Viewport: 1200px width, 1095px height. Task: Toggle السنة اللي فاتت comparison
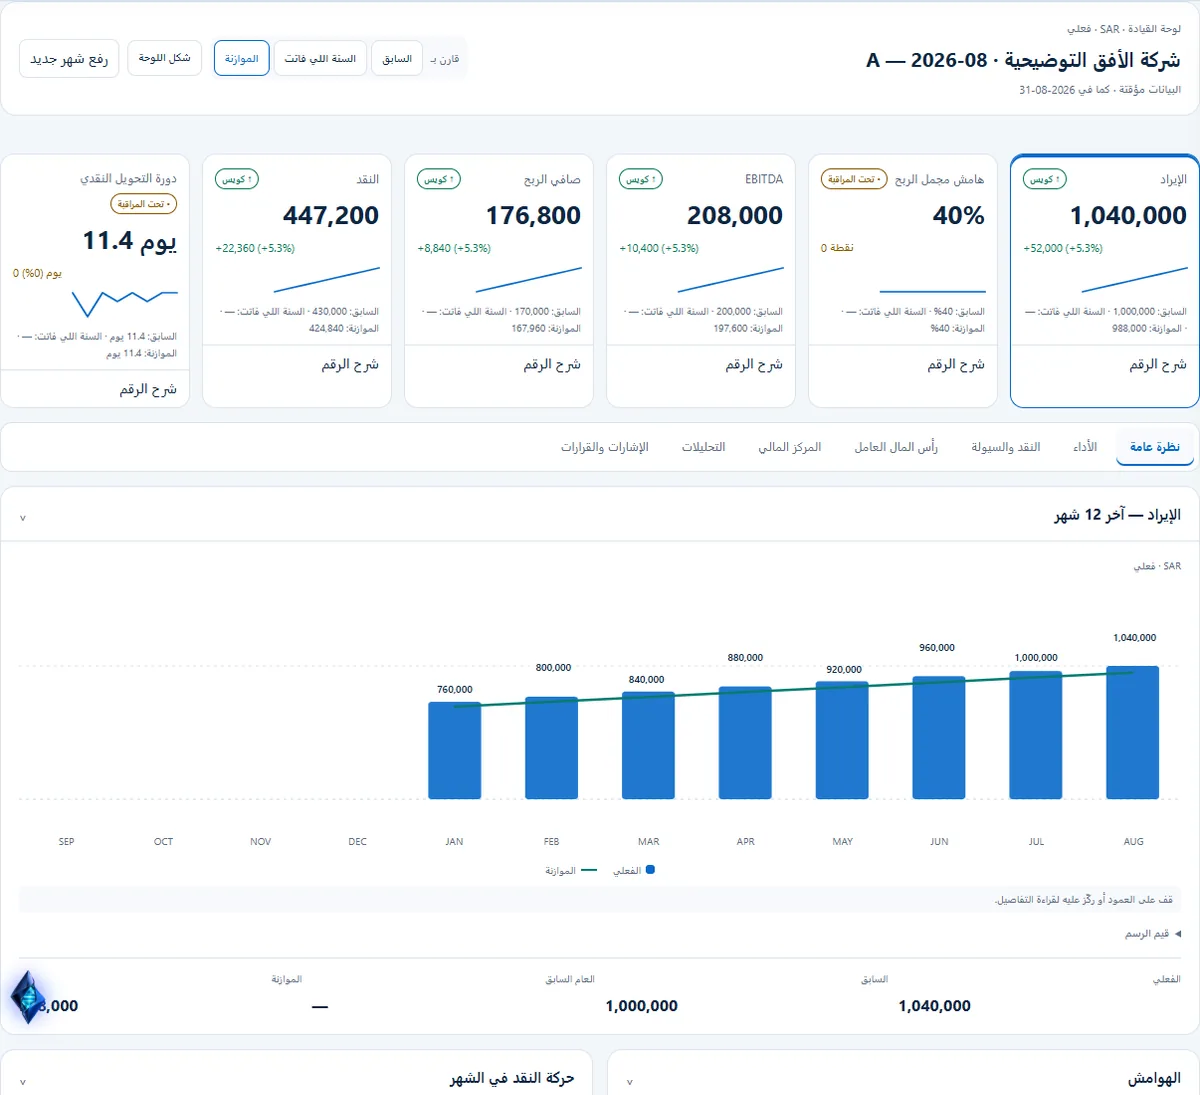[320, 59]
